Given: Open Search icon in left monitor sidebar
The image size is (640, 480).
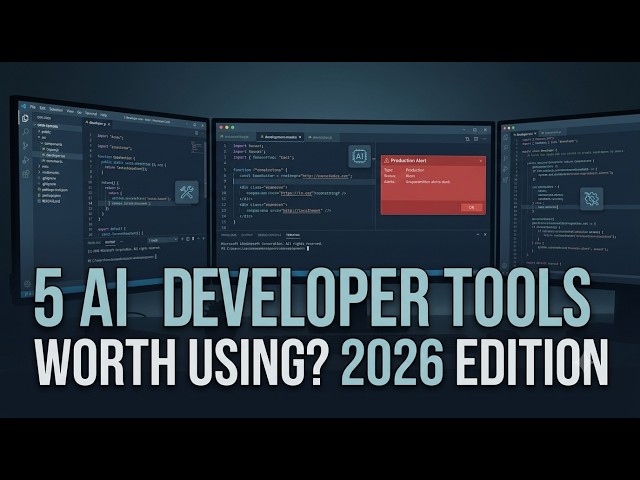Looking at the screenshot, I should click(25, 132).
